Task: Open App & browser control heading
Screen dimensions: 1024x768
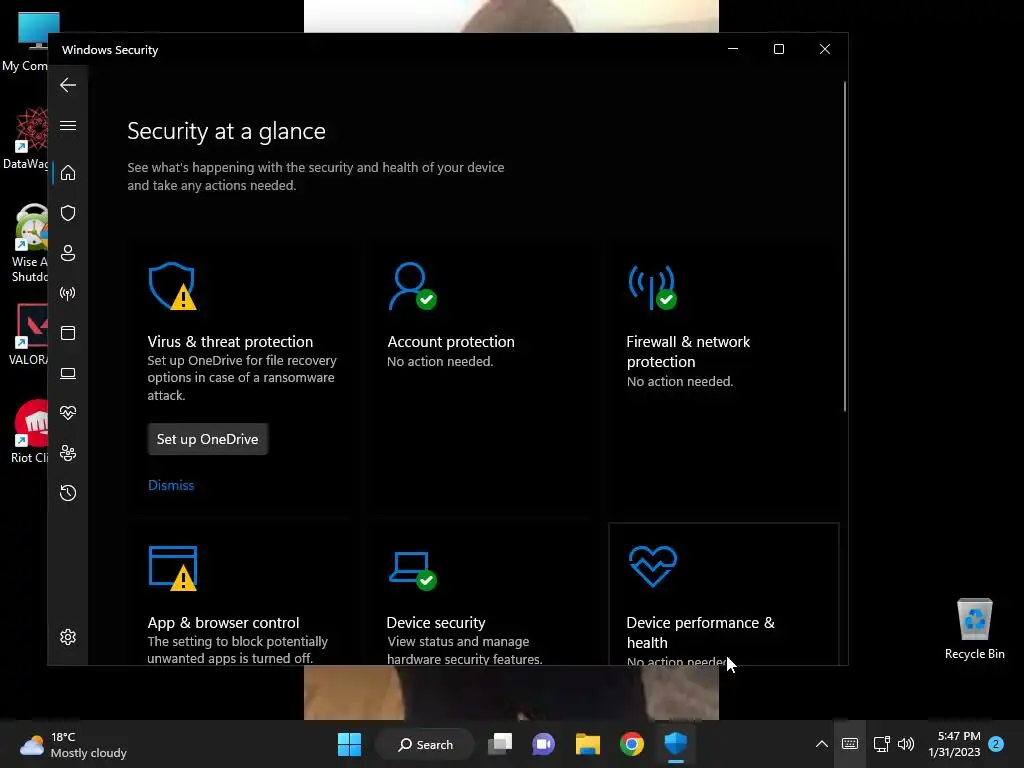Action: (223, 622)
